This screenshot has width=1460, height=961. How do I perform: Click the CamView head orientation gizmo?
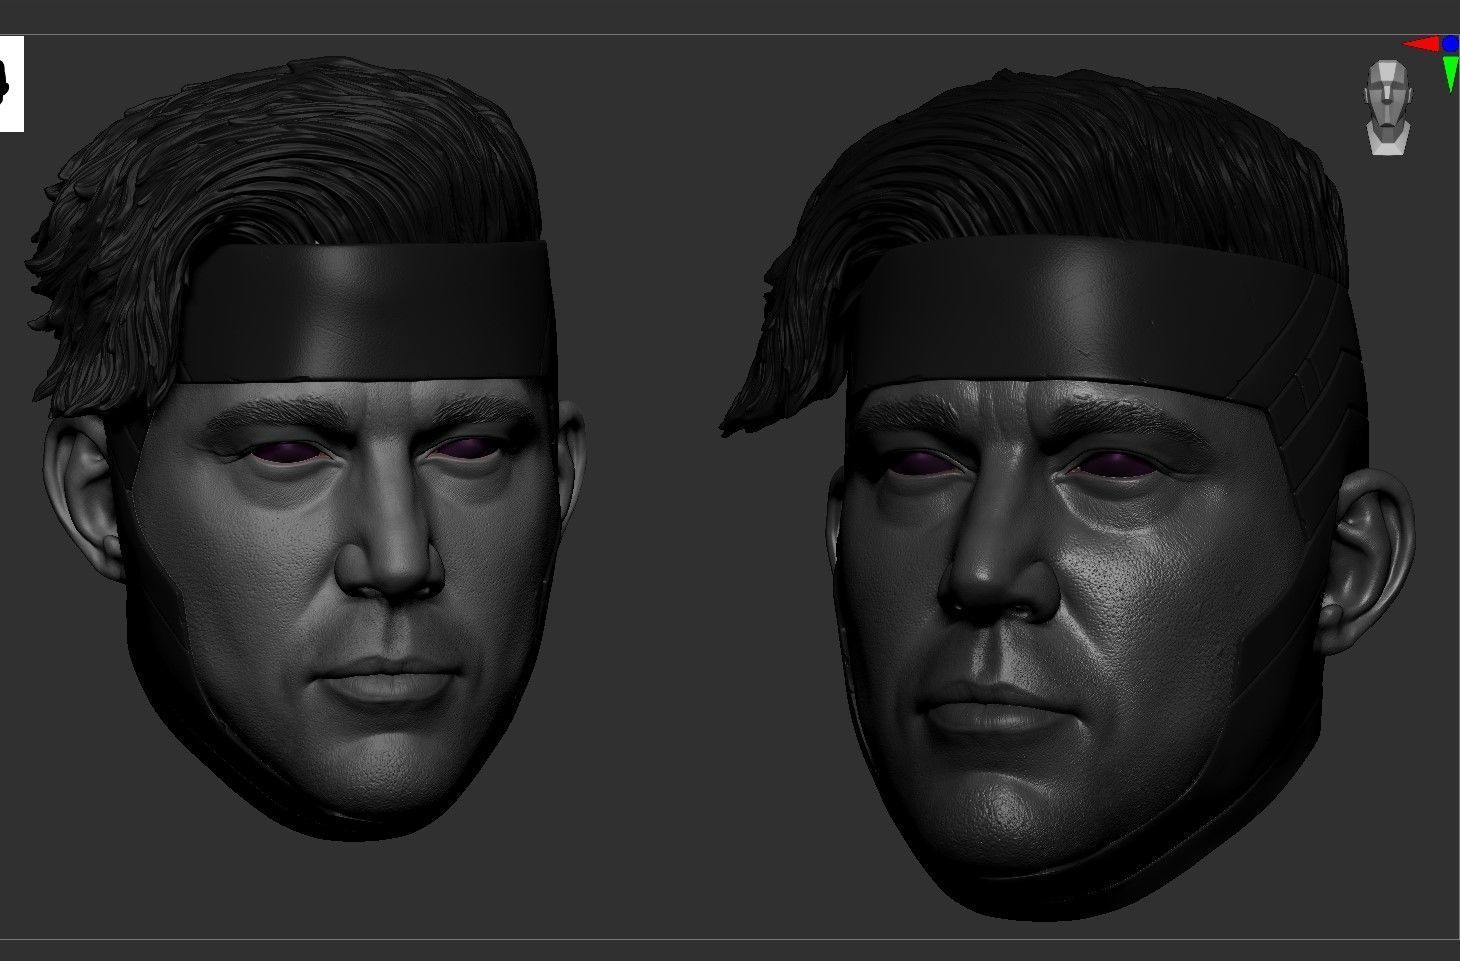[x=1388, y=107]
